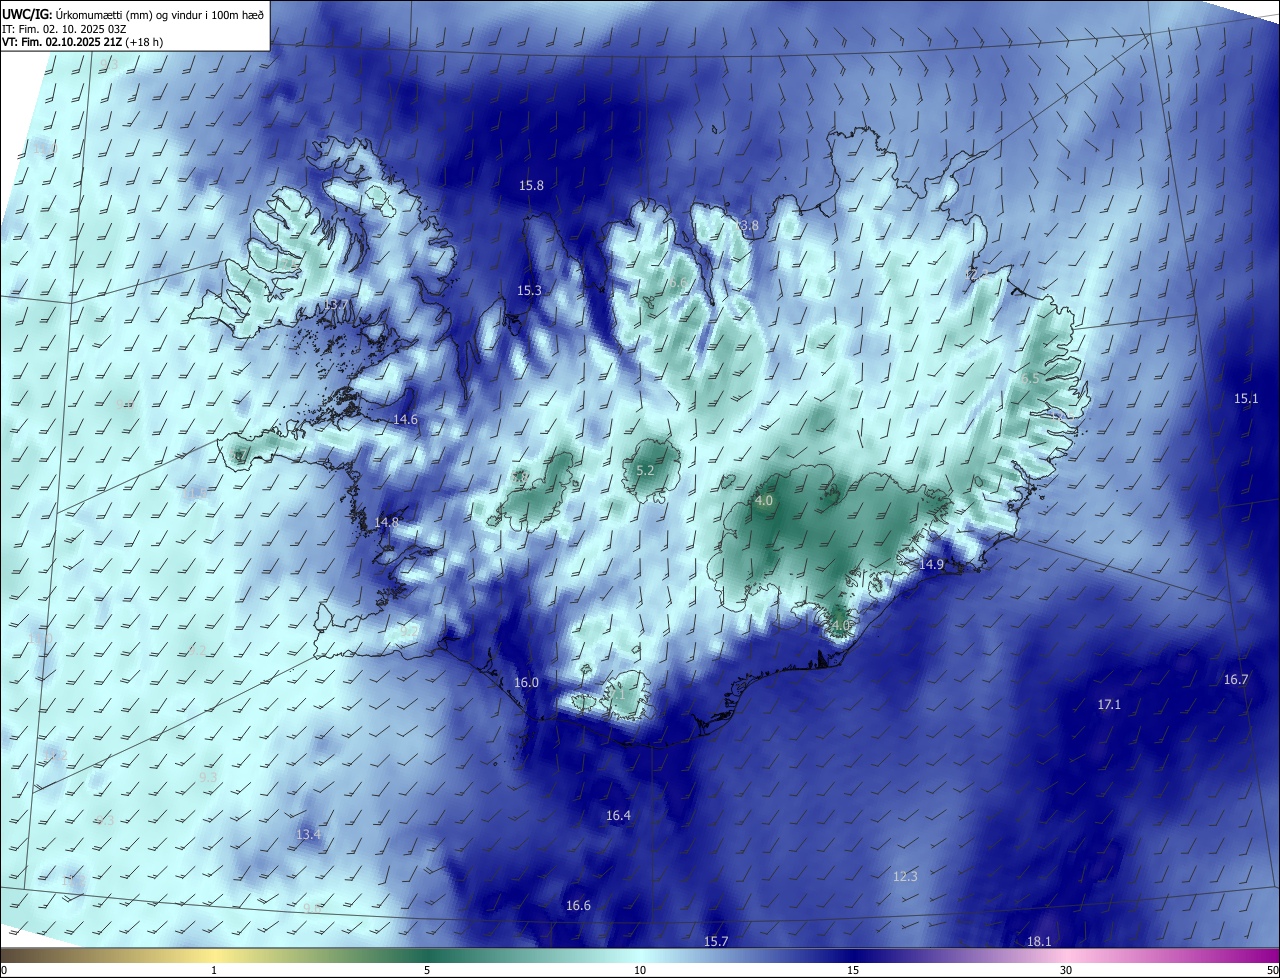This screenshot has height=978, width=1280.
Task: Click the colour scale tick labelled 15
Action: click(853, 971)
